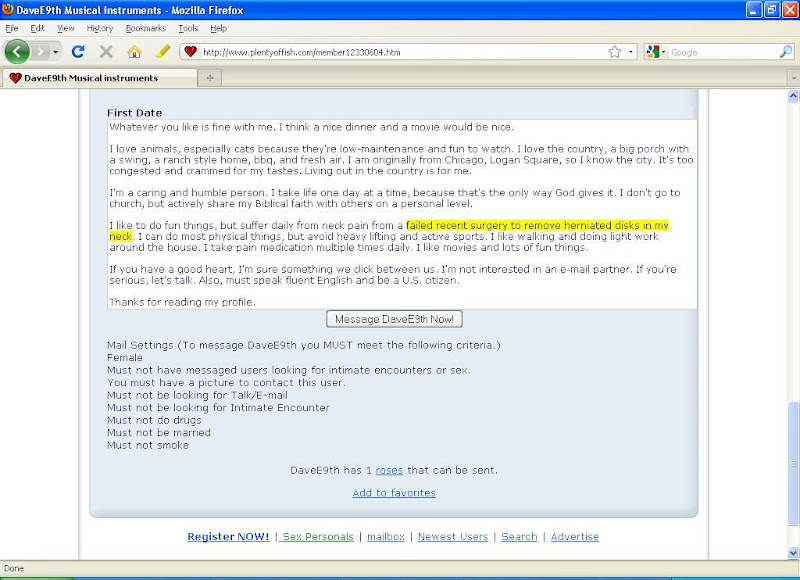Click the Forward navigation arrow
Image resolution: width=800 pixels, height=580 pixels.
click(40, 52)
